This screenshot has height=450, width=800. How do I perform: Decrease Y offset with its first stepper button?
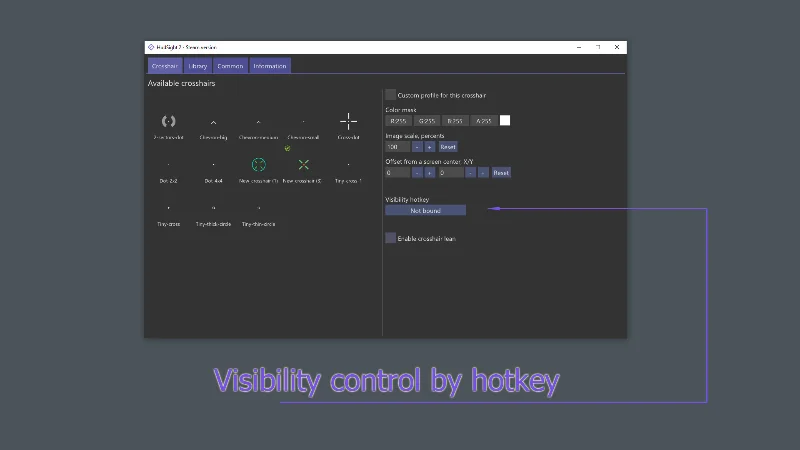point(470,172)
